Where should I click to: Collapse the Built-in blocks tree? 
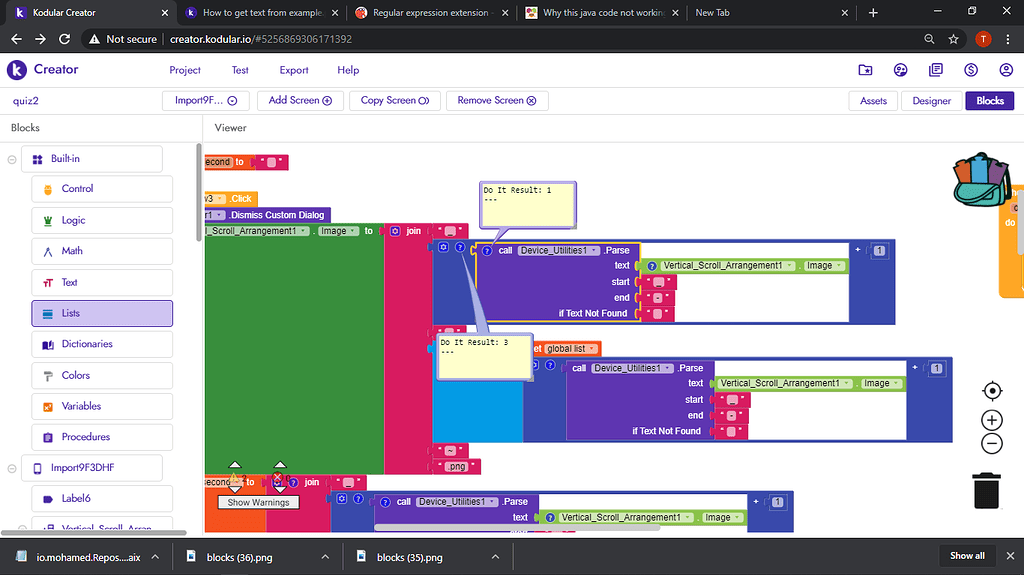12,159
